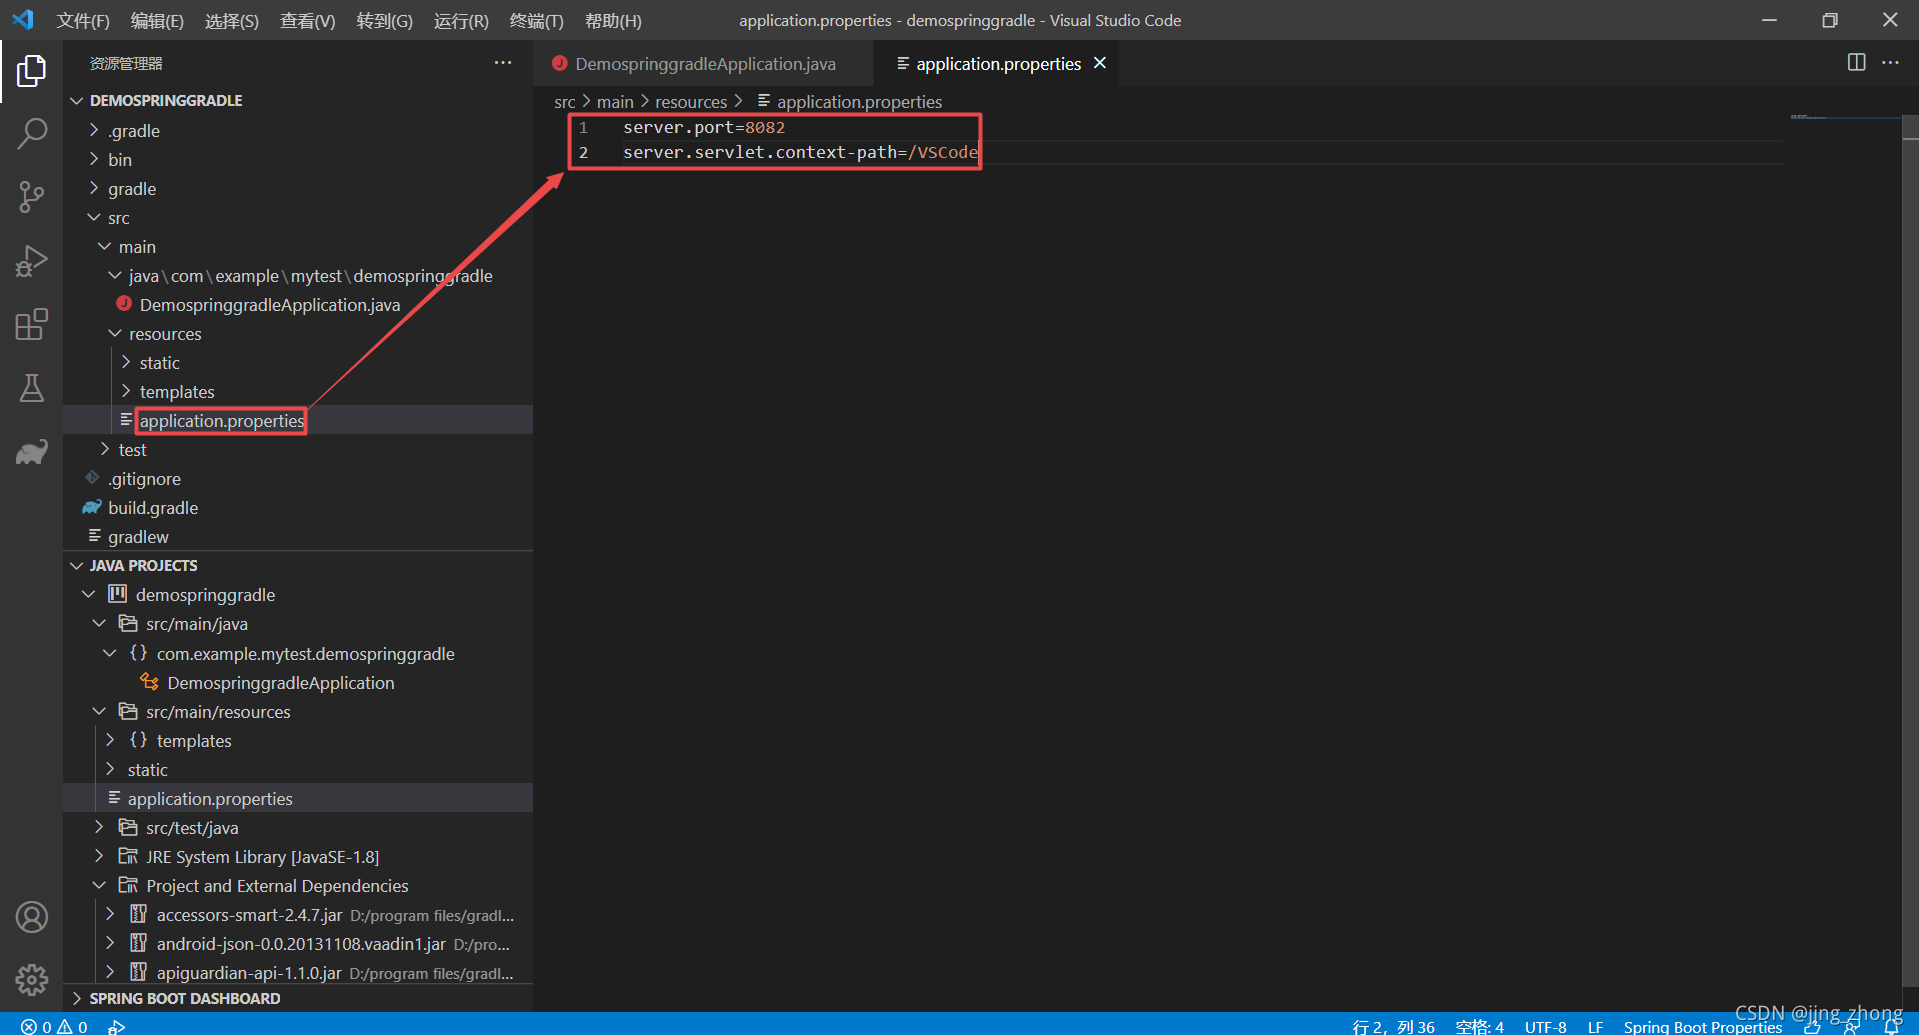
Task: Open the Accounts icon
Action: [x=31, y=917]
